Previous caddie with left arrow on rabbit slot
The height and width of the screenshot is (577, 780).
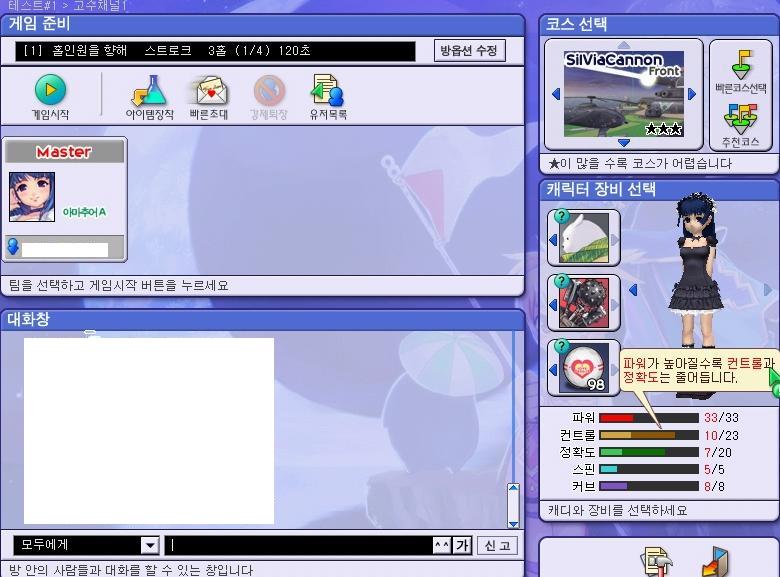coord(553,240)
